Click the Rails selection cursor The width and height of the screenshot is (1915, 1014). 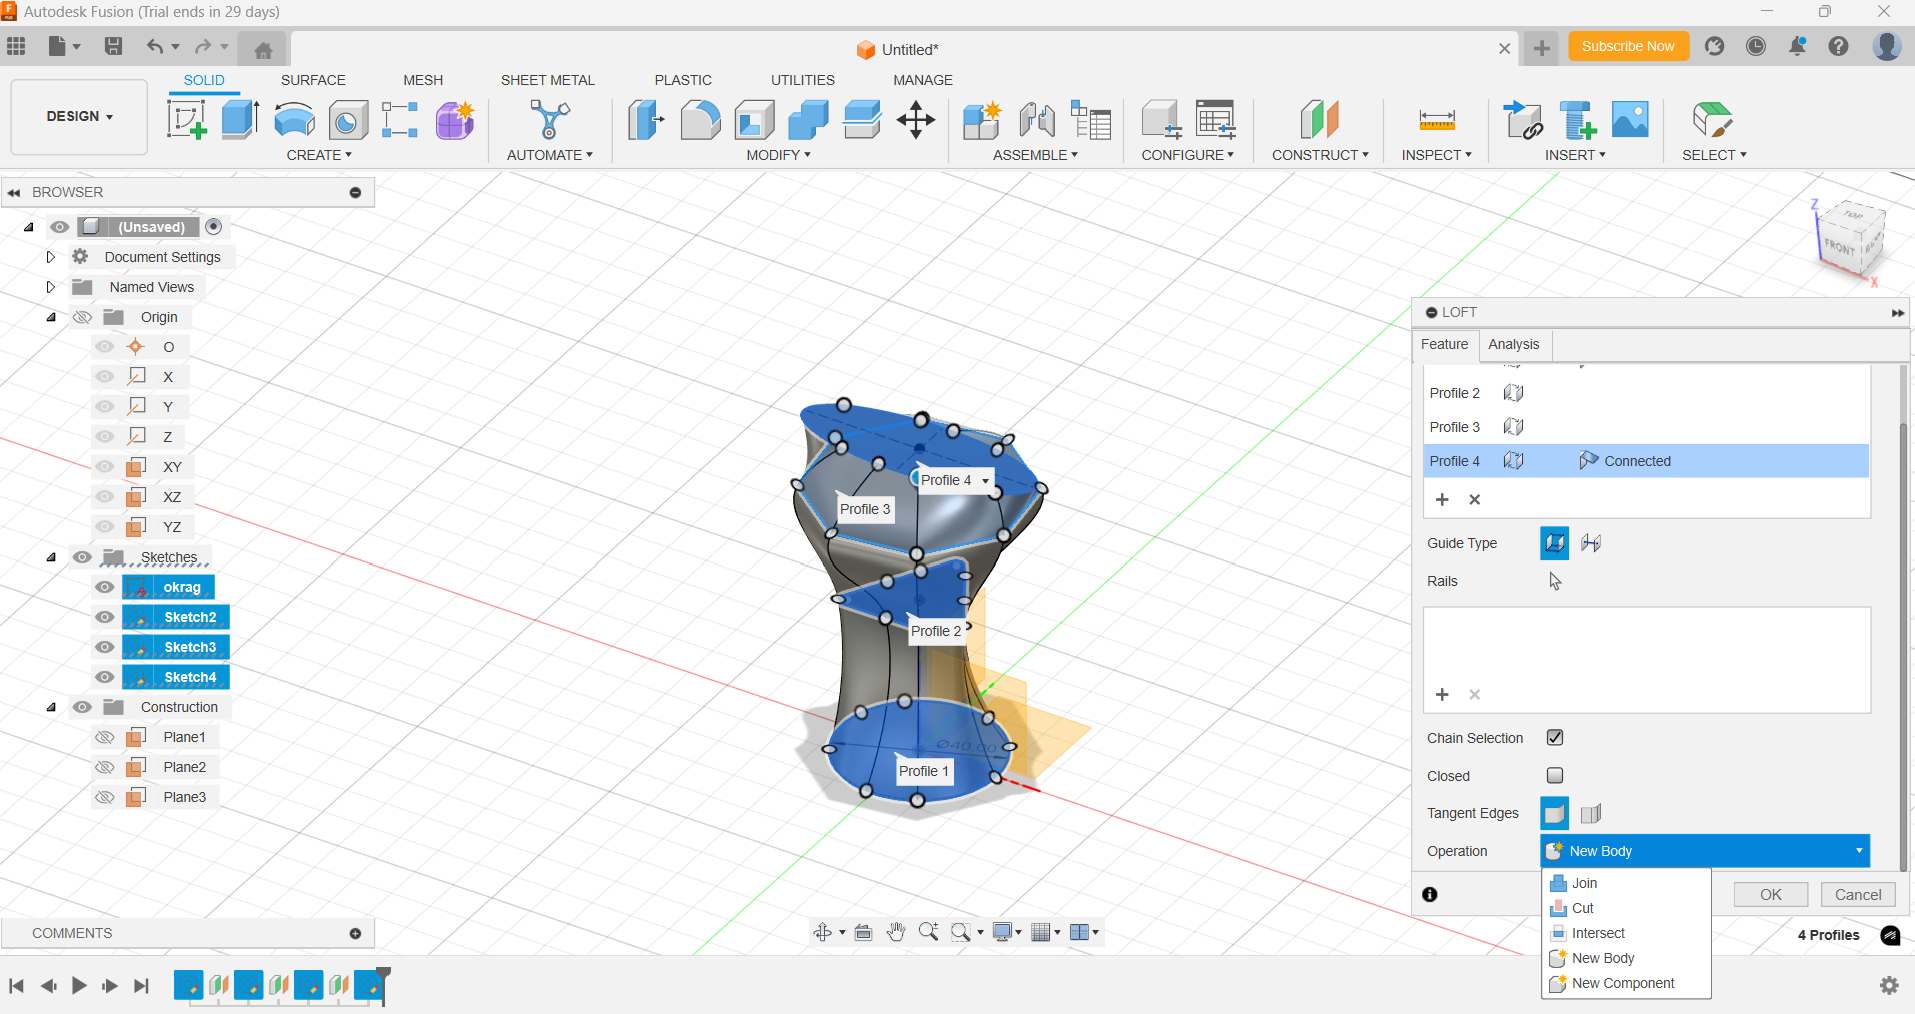tap(1555, 581)
